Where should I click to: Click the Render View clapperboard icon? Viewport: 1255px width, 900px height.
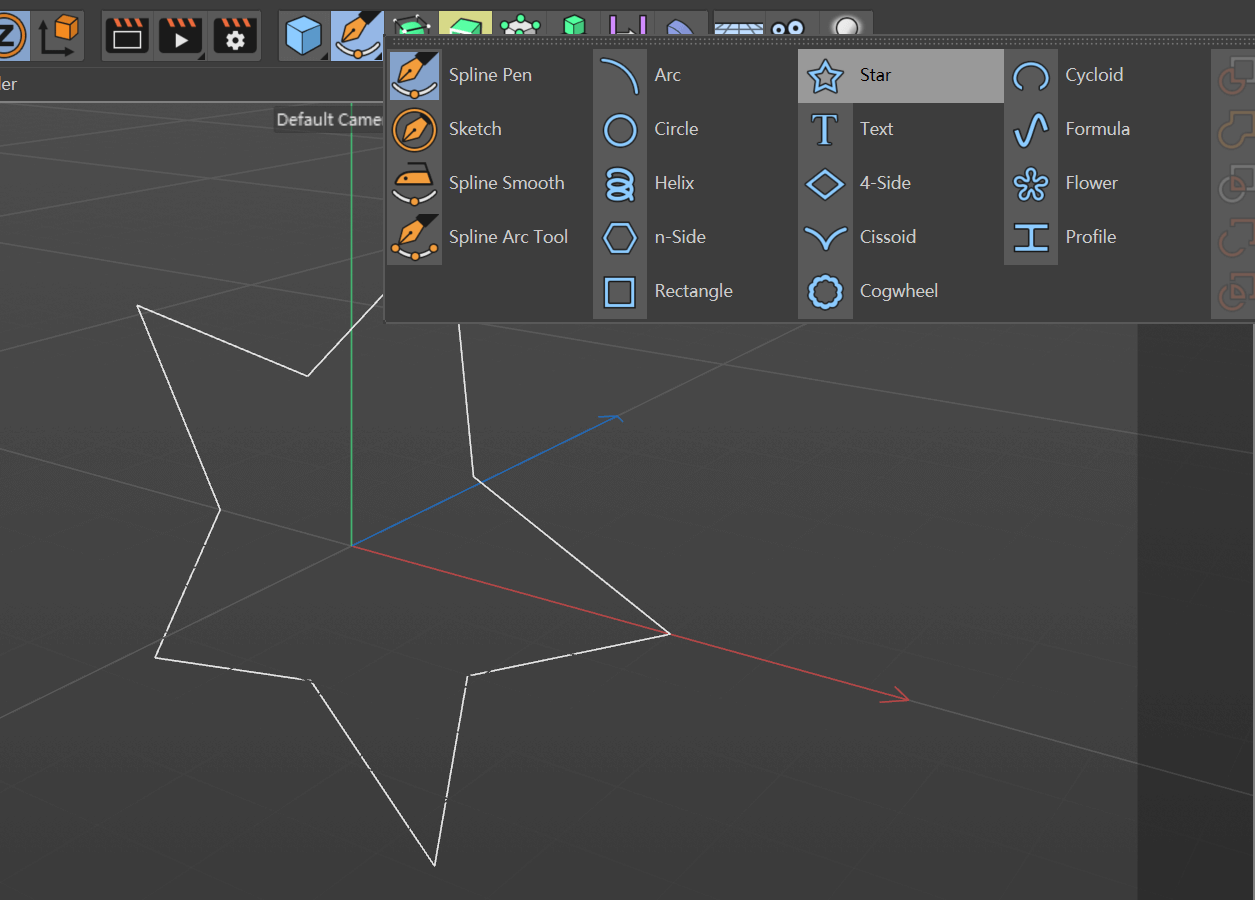(x=127, y=37)
